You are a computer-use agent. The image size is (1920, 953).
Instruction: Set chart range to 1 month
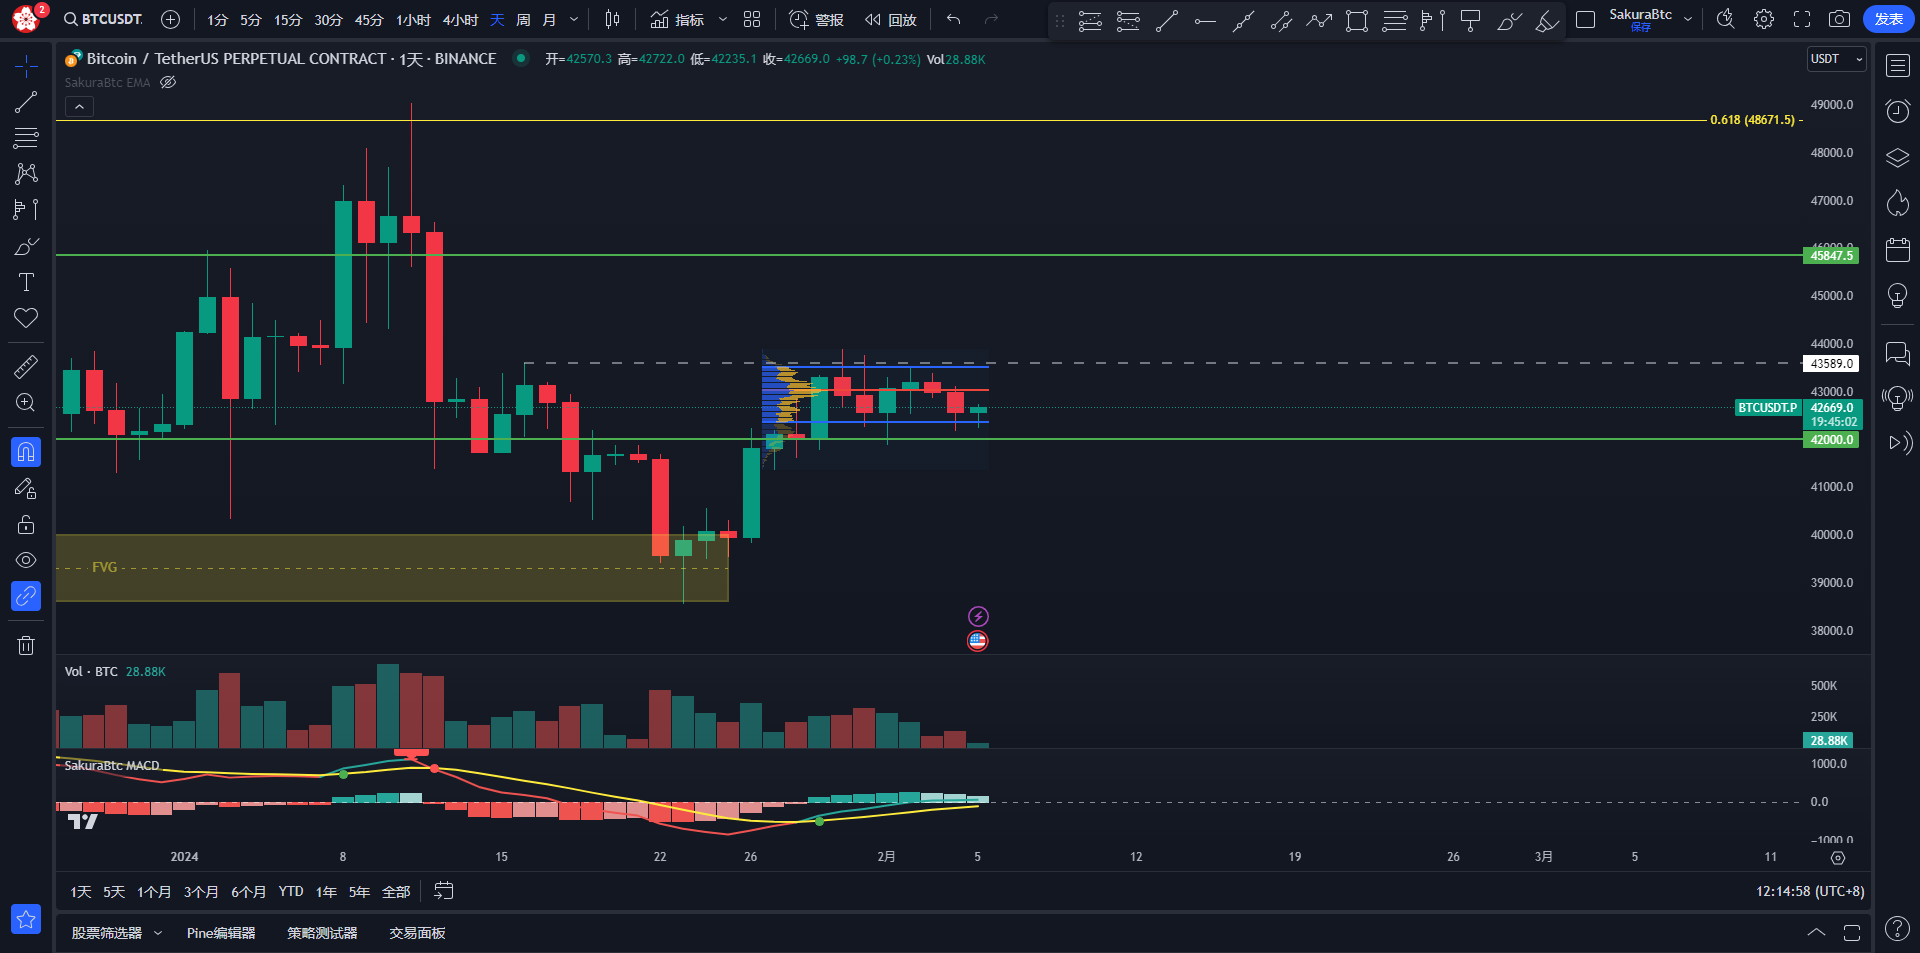click(154, 892)
